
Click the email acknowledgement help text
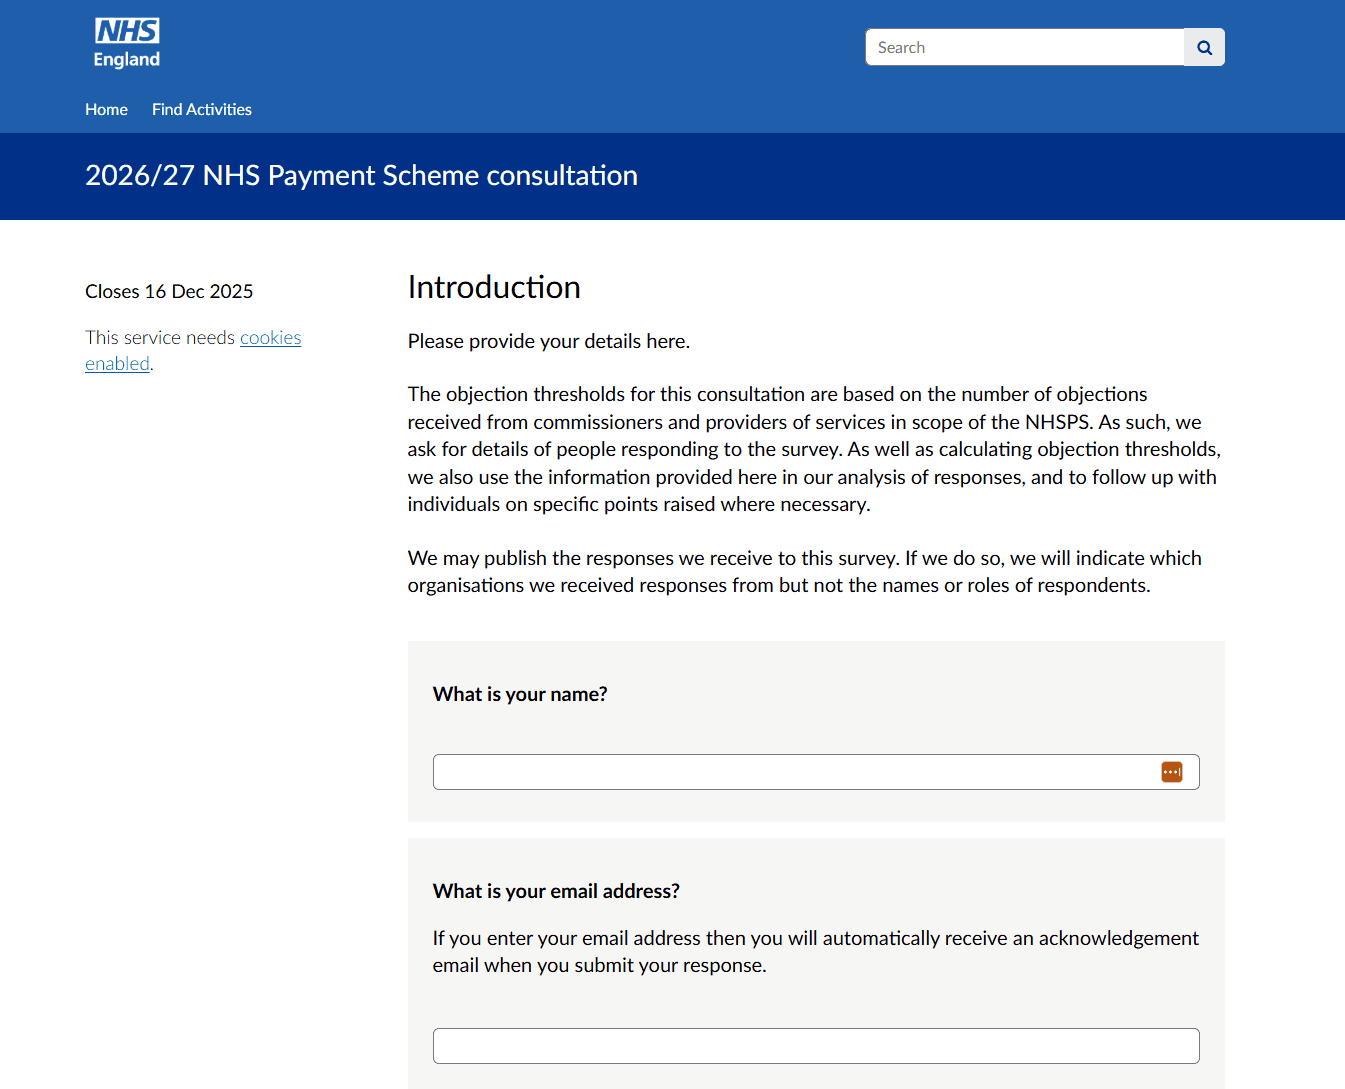tap(815, 952)
